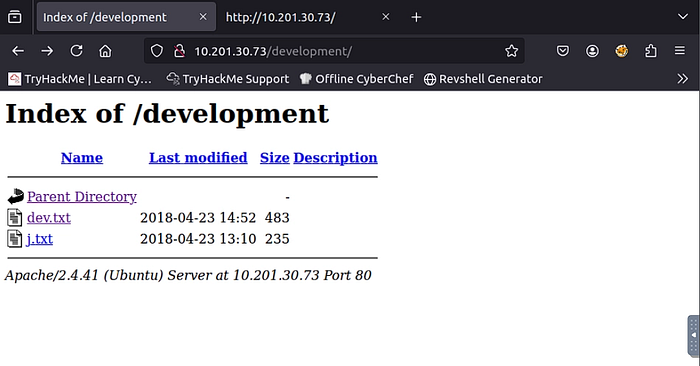Open TryHackMe Learn Cyber bookmark
The width and height of the screenshot is (700, 366).
pyautogui.click(x=80, y=79)
